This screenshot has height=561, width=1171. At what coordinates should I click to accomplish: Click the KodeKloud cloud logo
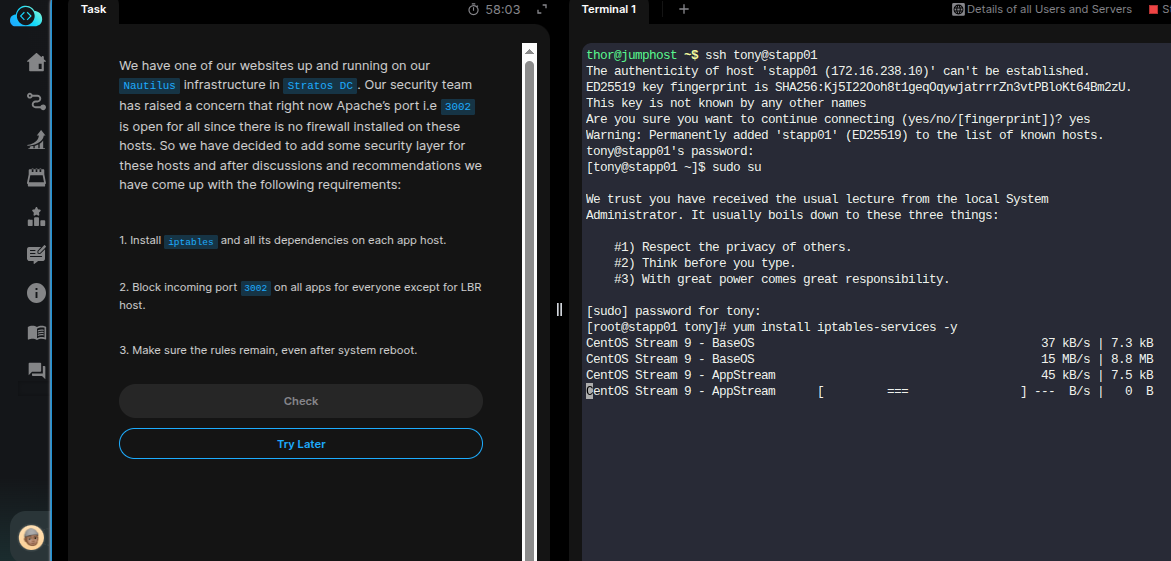point(25,17)
